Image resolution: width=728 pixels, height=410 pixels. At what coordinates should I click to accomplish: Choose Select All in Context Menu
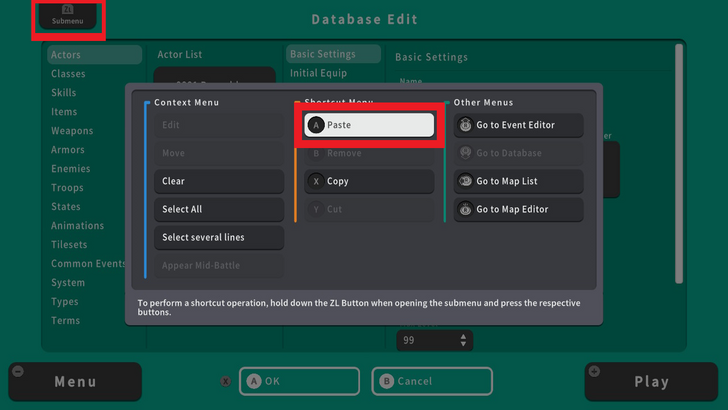[219, 209]
